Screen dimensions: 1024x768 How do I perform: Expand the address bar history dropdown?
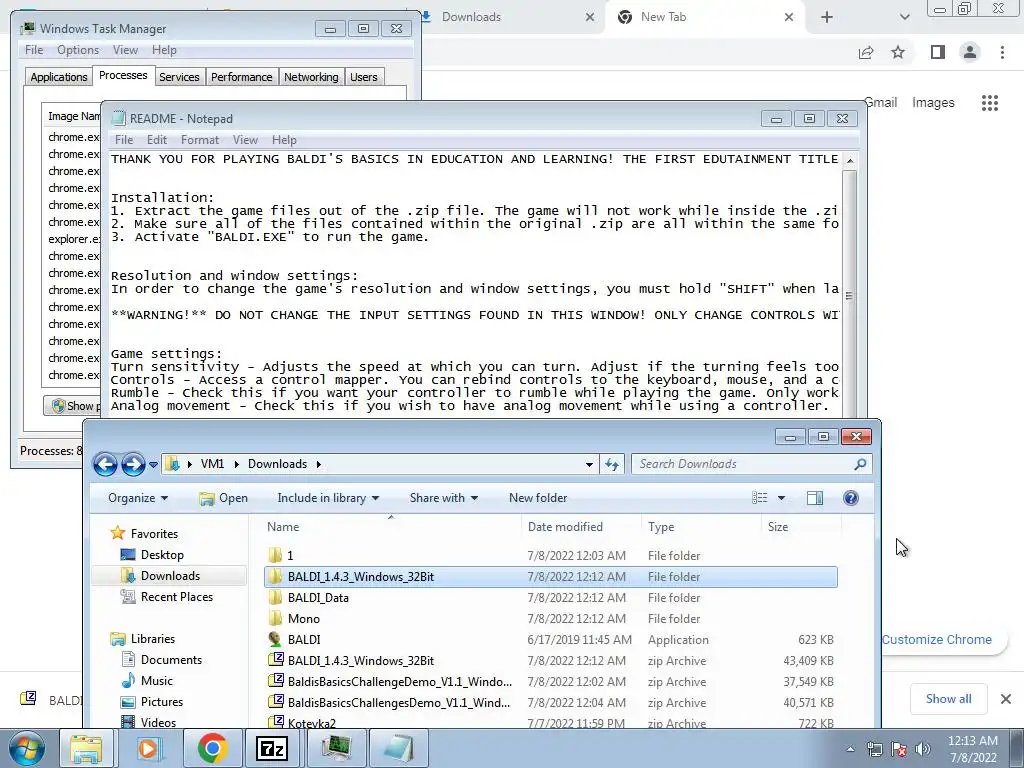(589, 464)
